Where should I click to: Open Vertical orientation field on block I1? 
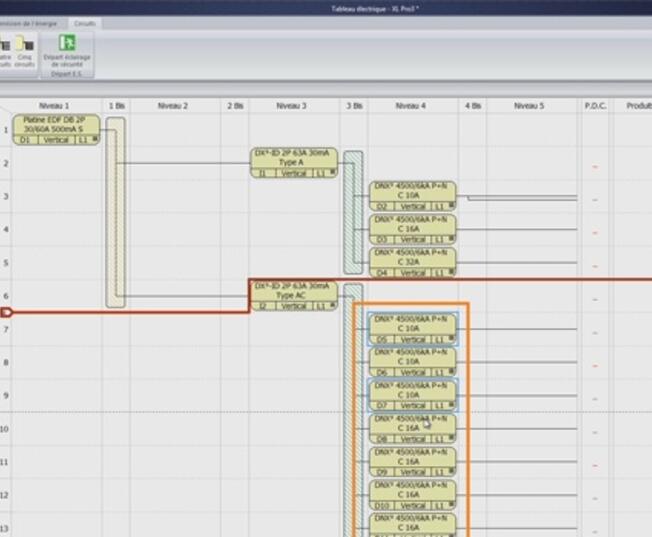(294, 173)
